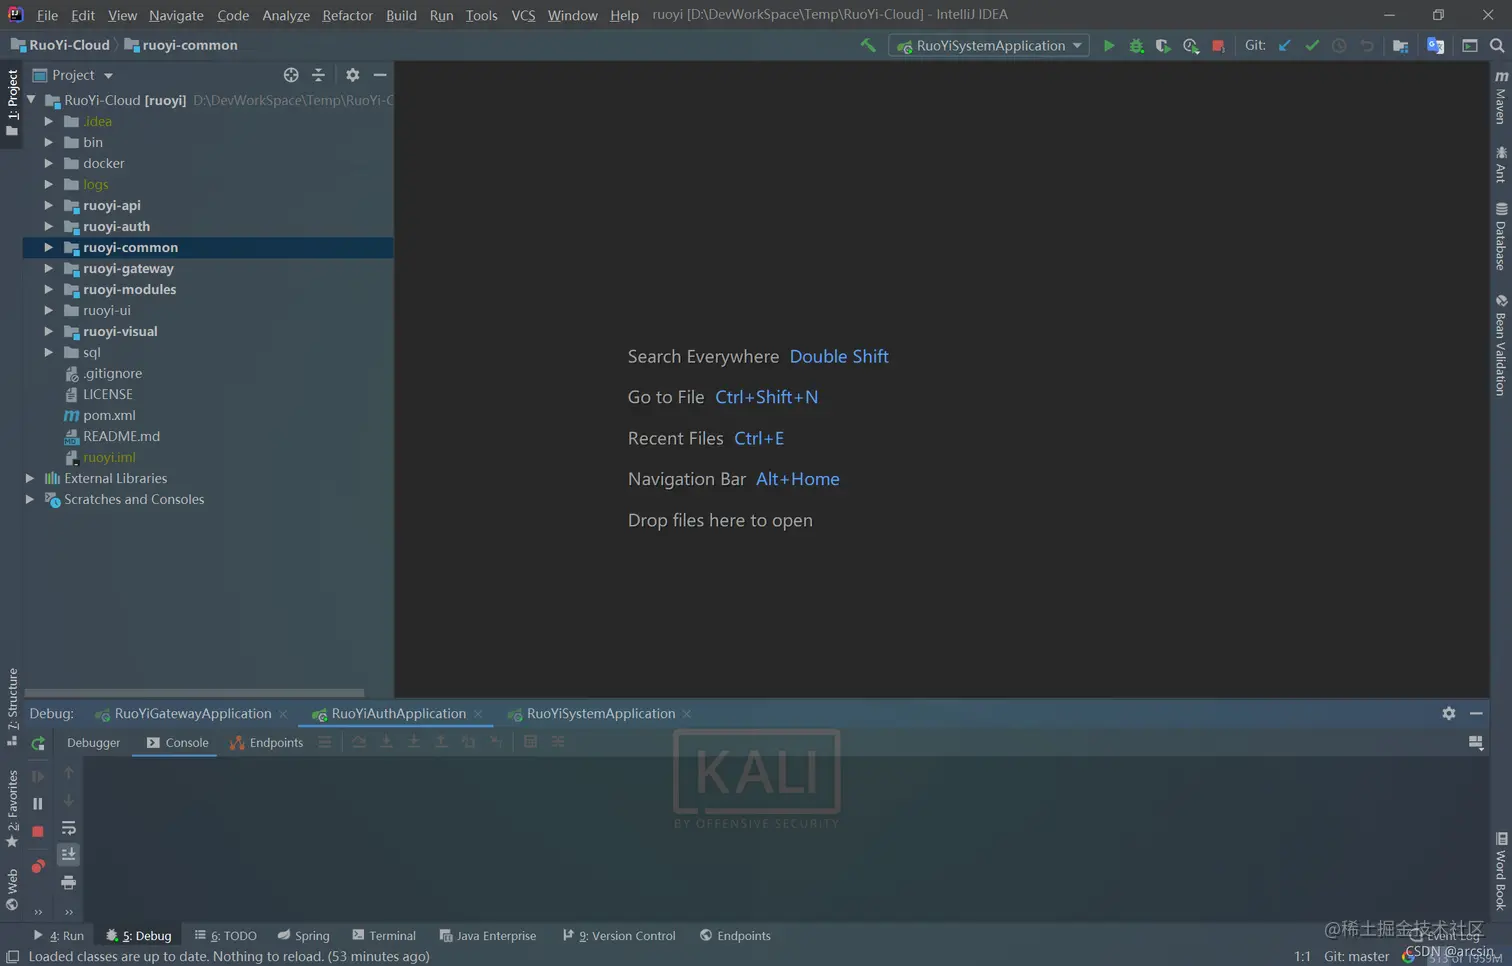Screen dimensions: 1512x966
Task: Hide the Project tool window
Action: (x=380, y=75)
